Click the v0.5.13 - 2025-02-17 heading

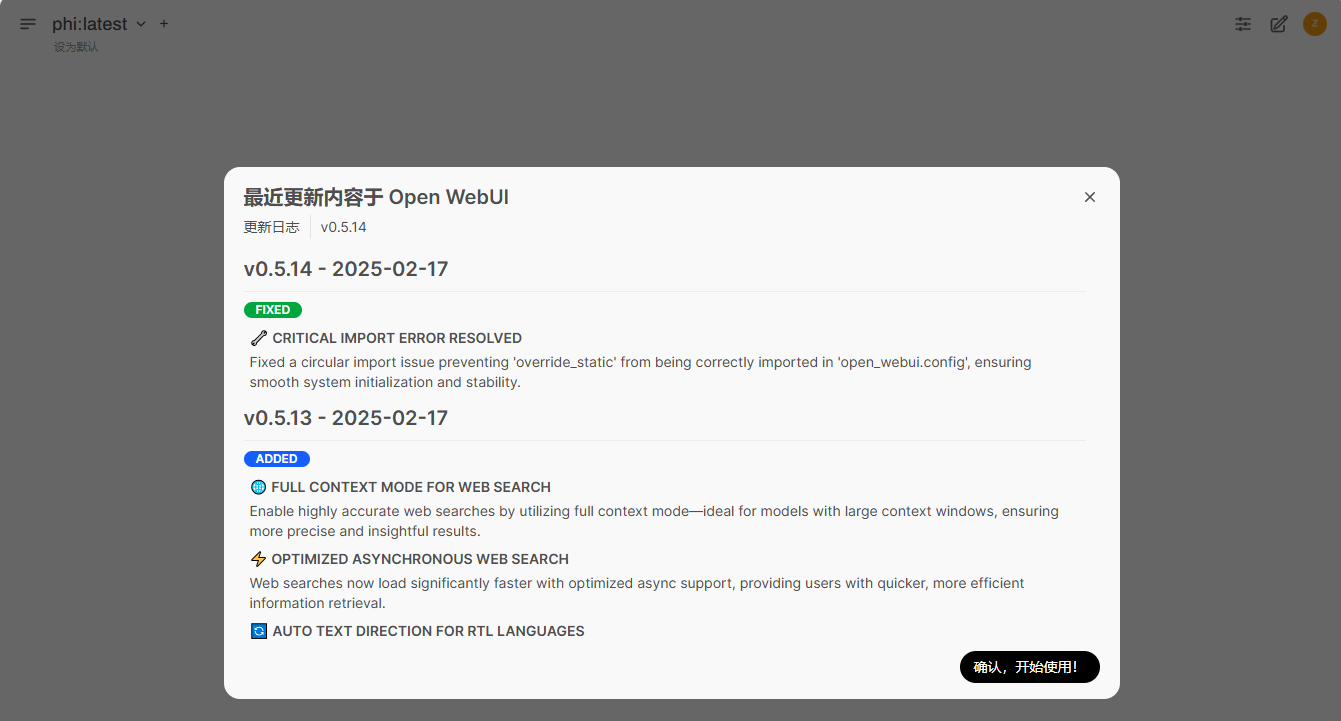(x=346, y=418)
